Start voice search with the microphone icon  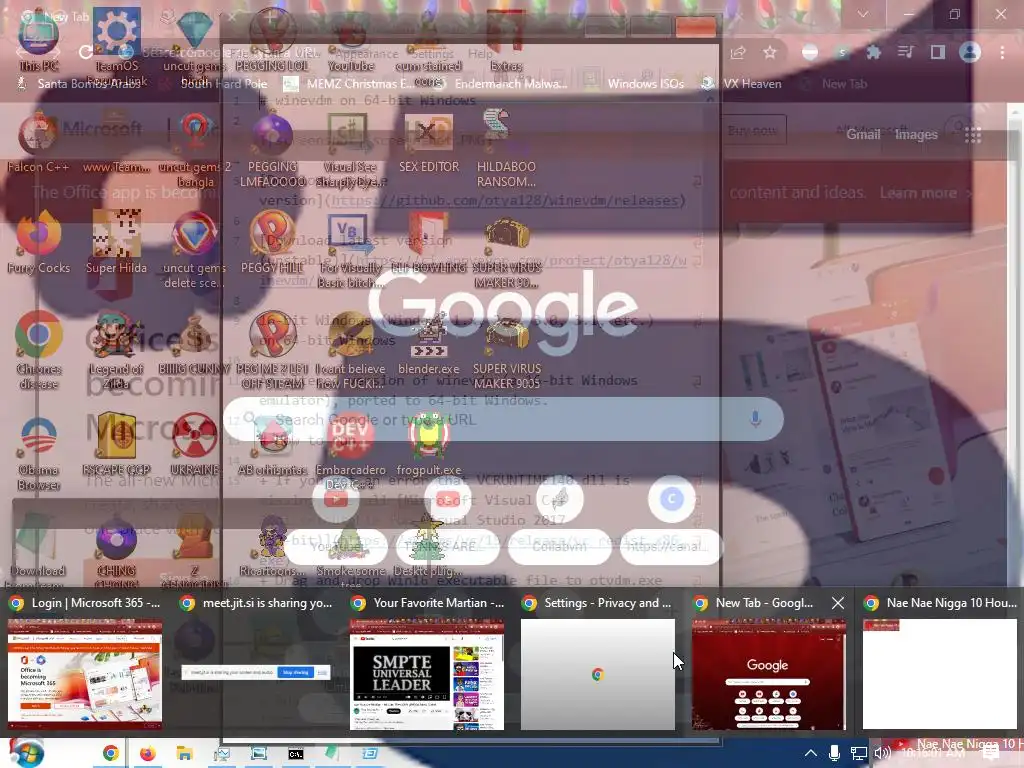pos(756,419)
